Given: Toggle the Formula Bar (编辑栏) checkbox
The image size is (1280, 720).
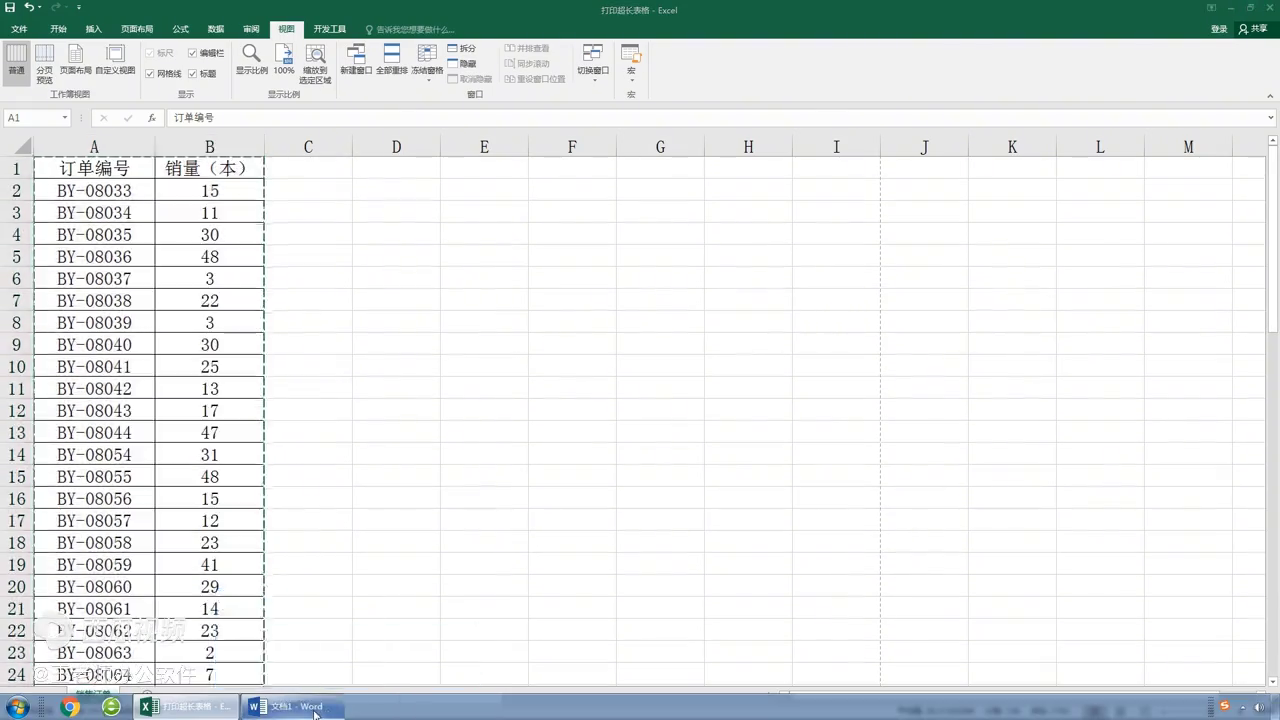Looking at the screenshot, I should pyautogui.click(x=206, y=53).
